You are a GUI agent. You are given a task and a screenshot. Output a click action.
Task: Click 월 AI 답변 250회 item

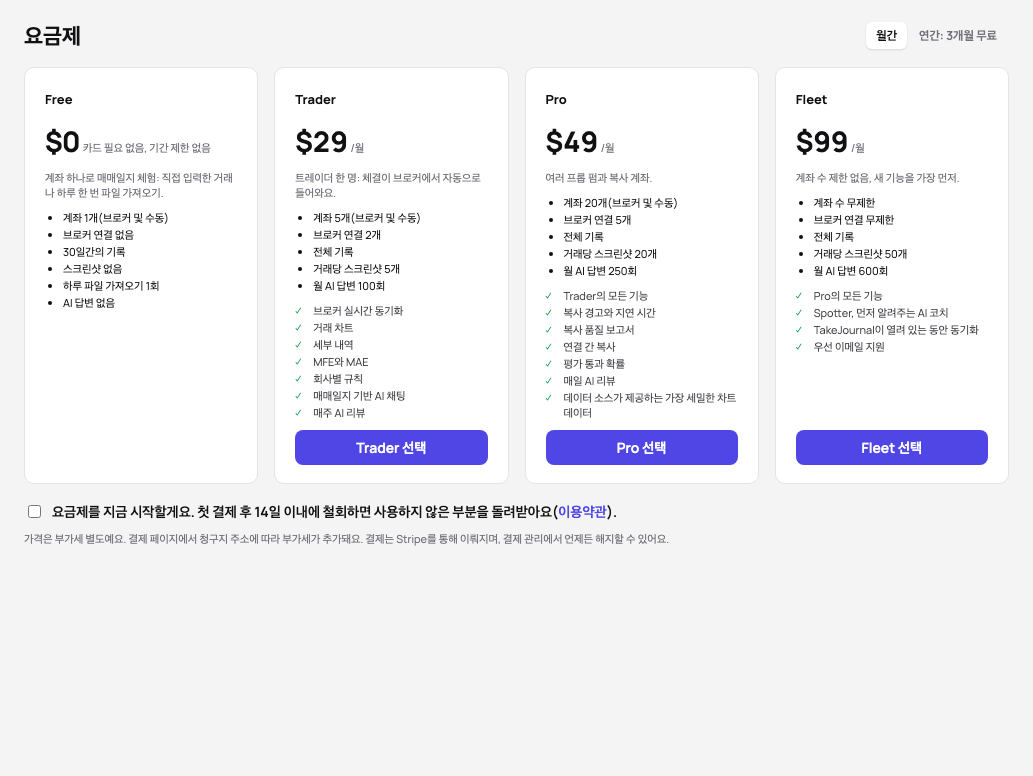(600, 271)
